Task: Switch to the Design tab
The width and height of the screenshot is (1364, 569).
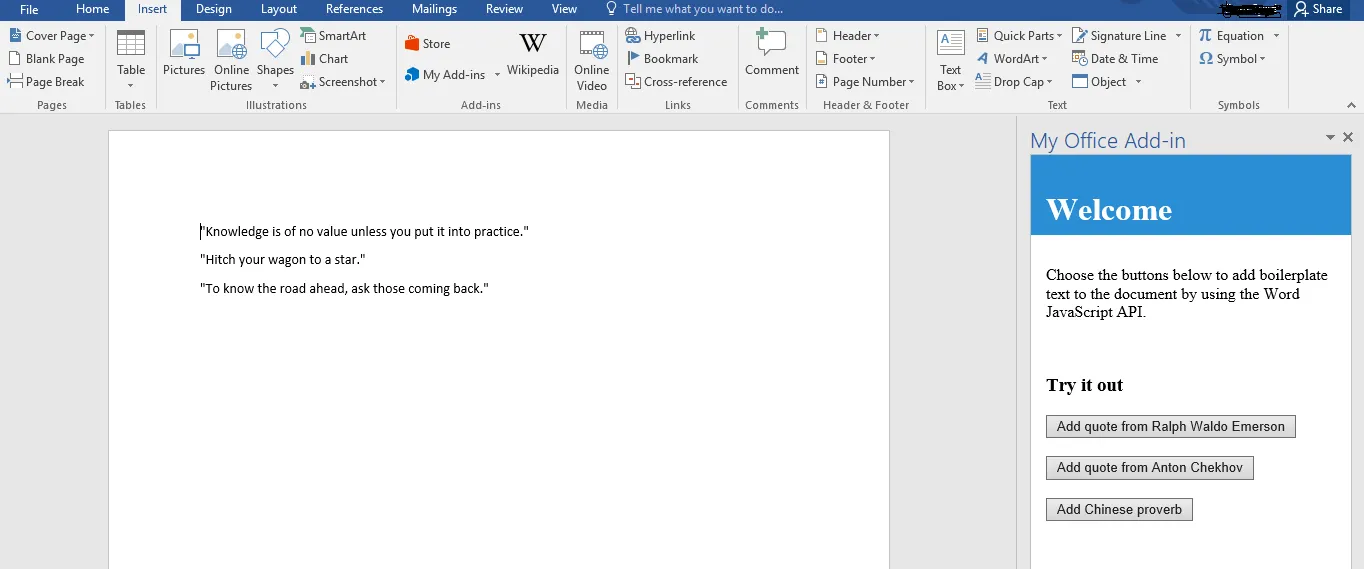Action: coord(214,9)
